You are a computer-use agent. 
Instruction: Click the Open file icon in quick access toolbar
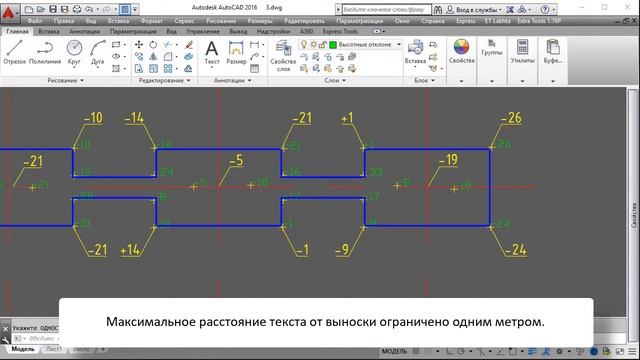40,9
